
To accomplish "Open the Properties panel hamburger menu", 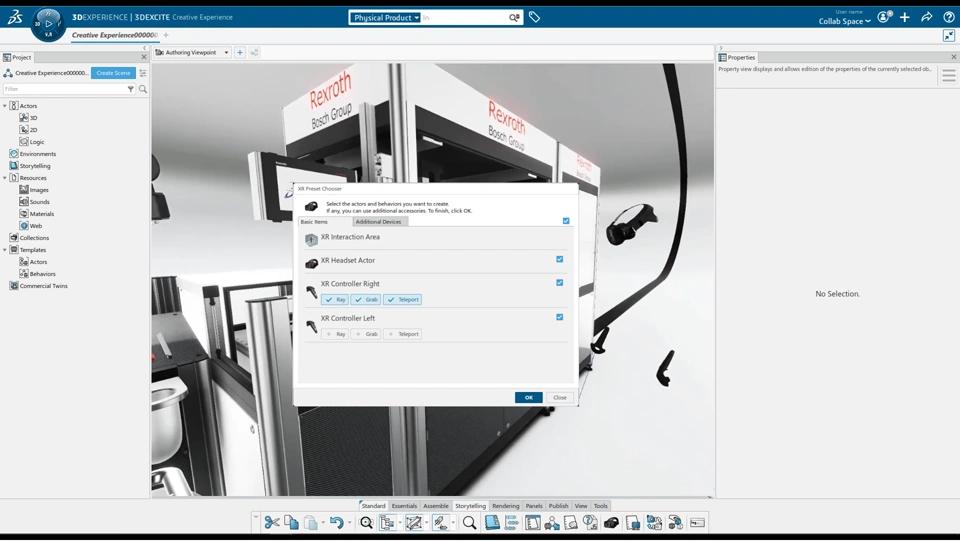I will point(949,76).
